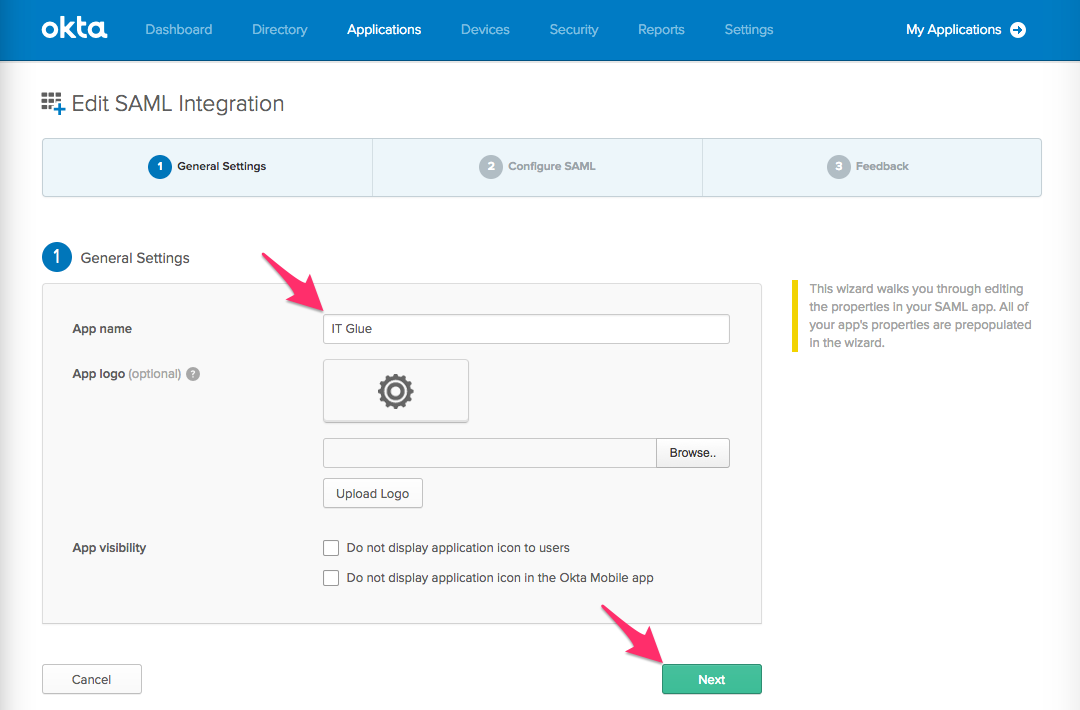
Task: Click the Okta logo
Action: [74, 29]
